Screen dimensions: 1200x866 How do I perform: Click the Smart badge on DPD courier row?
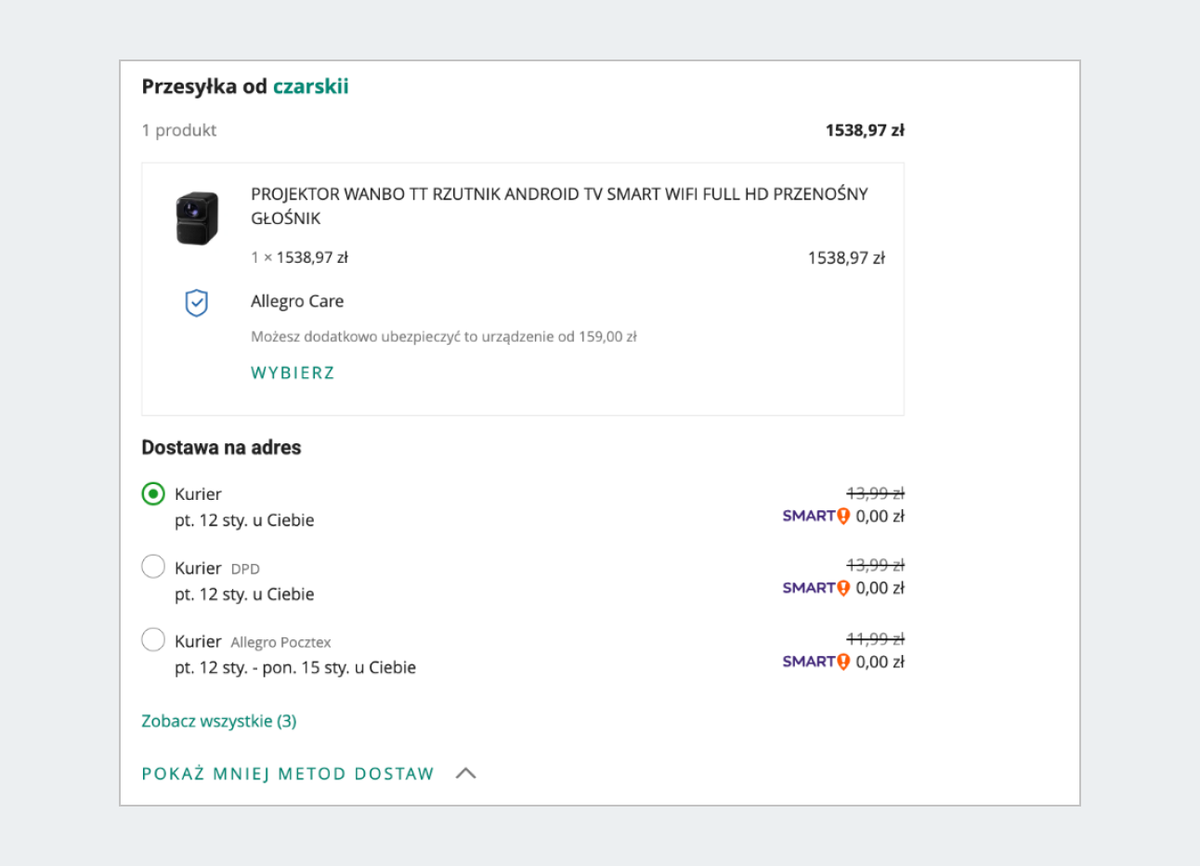[815, 588]
